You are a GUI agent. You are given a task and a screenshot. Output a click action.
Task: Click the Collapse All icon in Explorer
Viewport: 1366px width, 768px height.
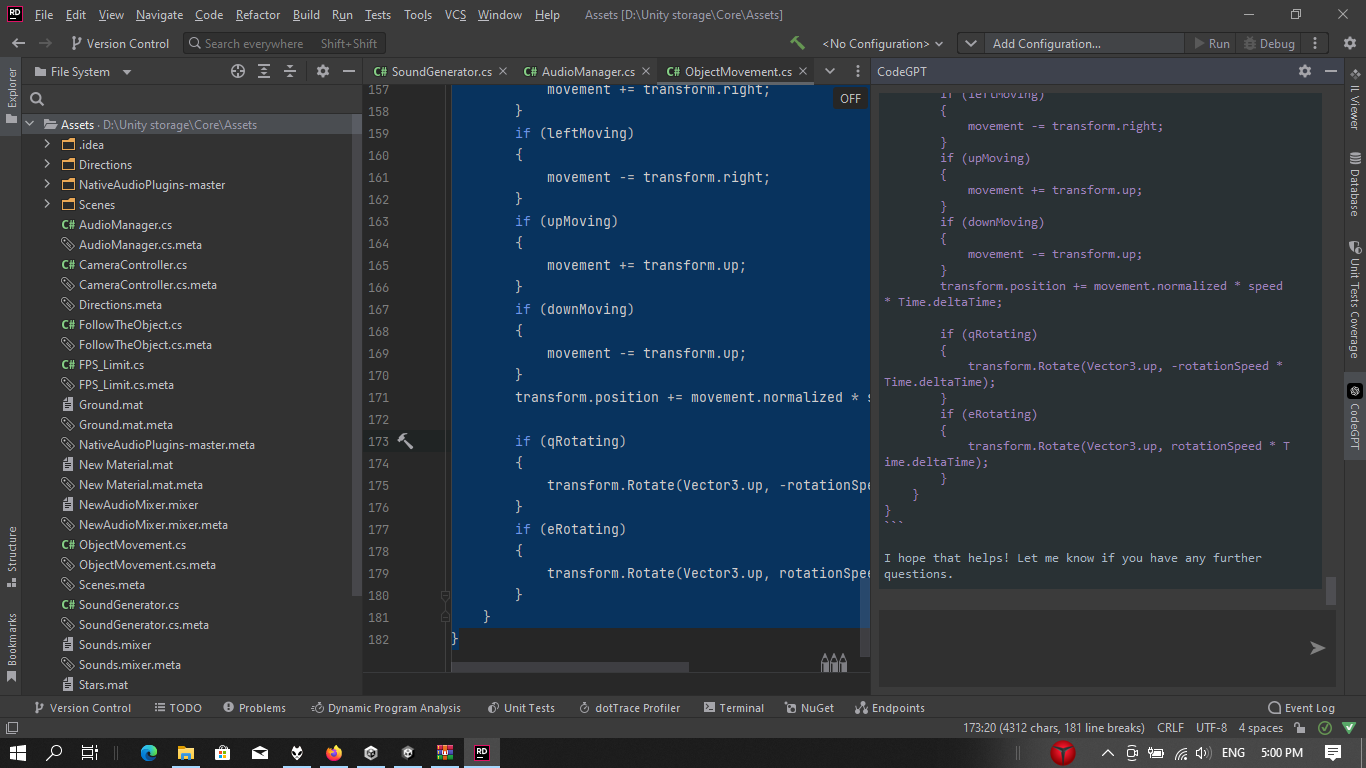[x=290, y=71]
